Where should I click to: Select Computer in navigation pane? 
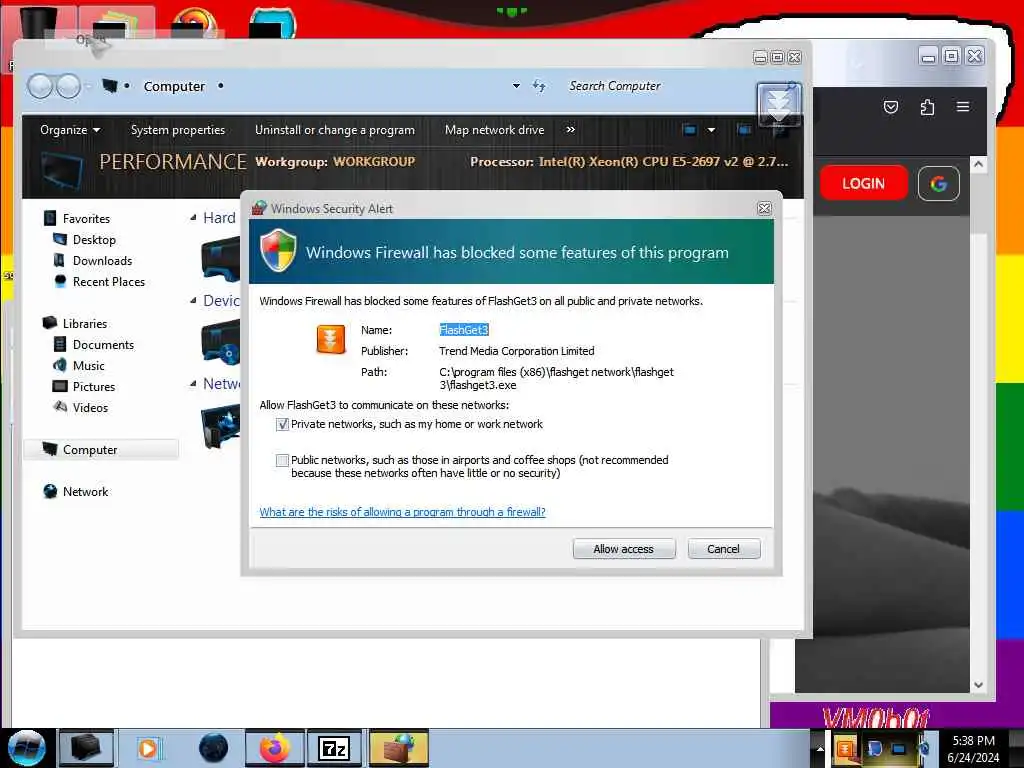101,450
